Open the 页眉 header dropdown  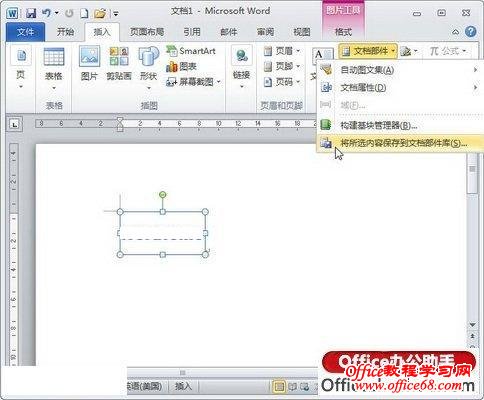pos(282,51)
